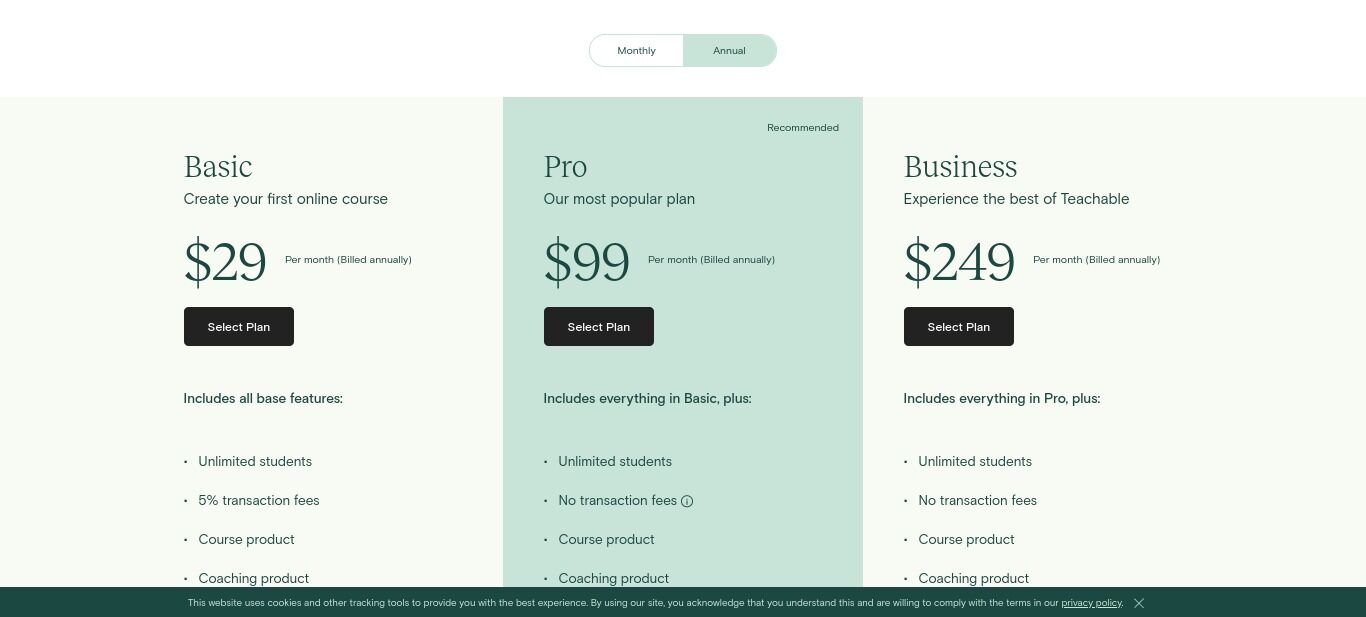Click the Pro plan heading
The image size is (1366, 617).
[x=566, y=167]
